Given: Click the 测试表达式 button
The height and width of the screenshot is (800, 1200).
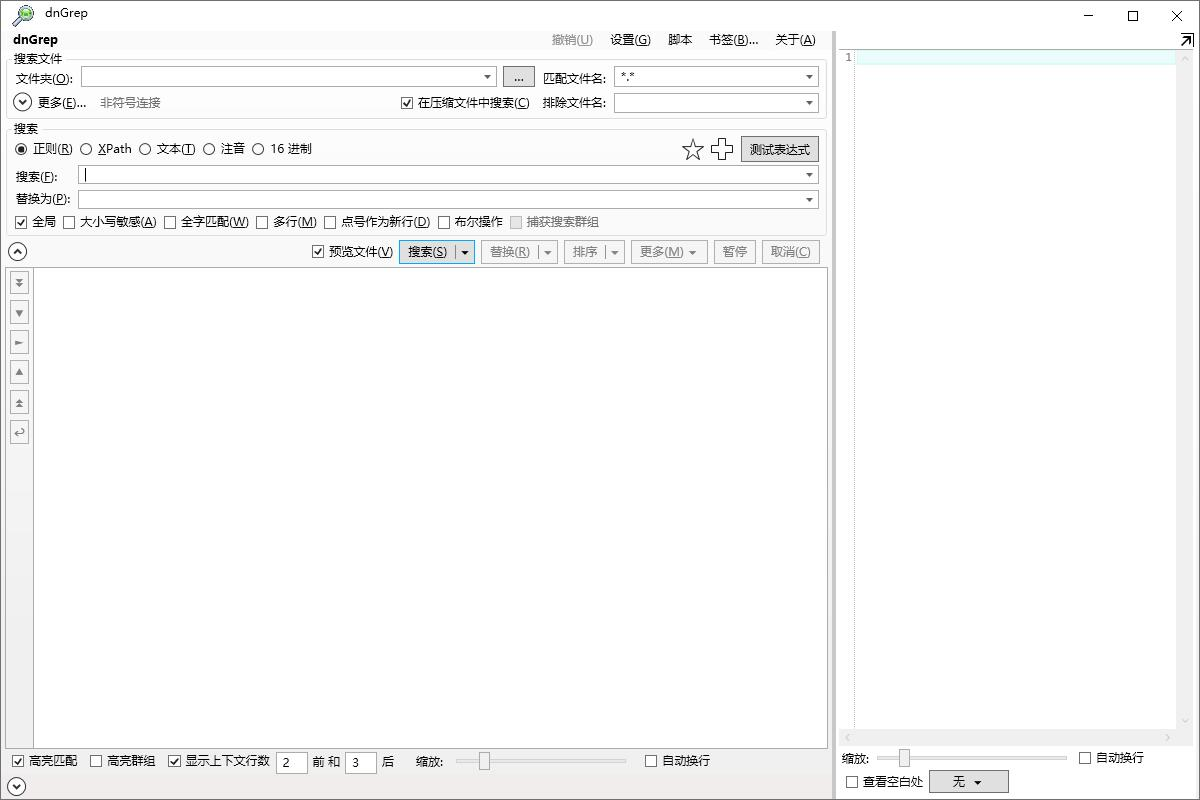Looking at the screenshot, I should [x=779, y=149].
